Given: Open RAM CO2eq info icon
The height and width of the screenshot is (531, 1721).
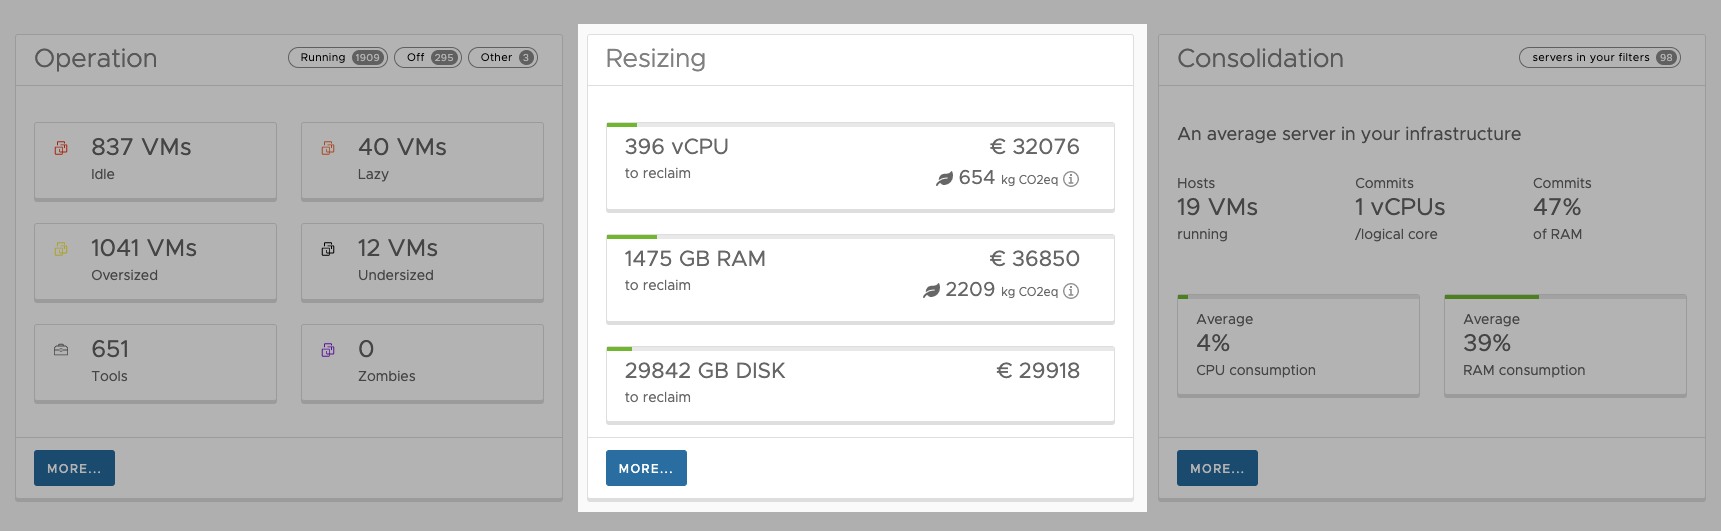Looking at the screenshot, I should [1071, 291].
